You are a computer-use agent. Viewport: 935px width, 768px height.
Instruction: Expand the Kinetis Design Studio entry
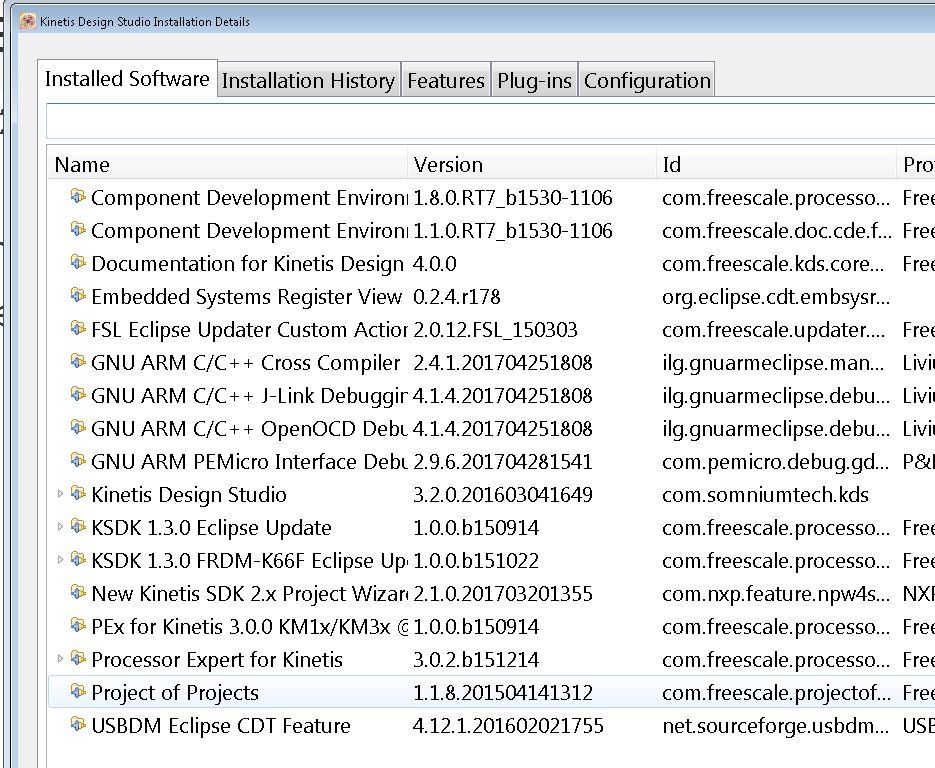click(60, 494)
